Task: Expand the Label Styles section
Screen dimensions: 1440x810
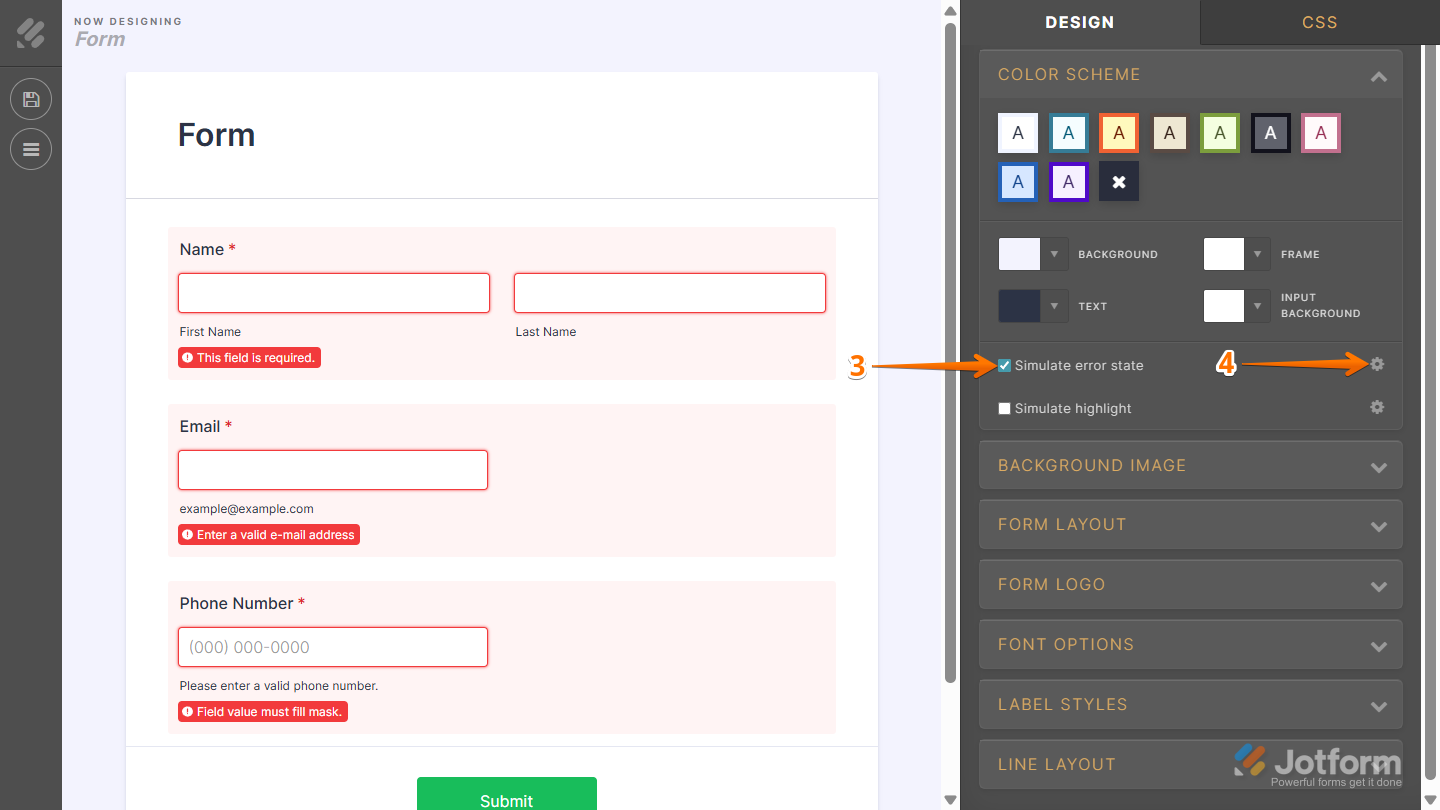Action: (x=1190, y=704)
